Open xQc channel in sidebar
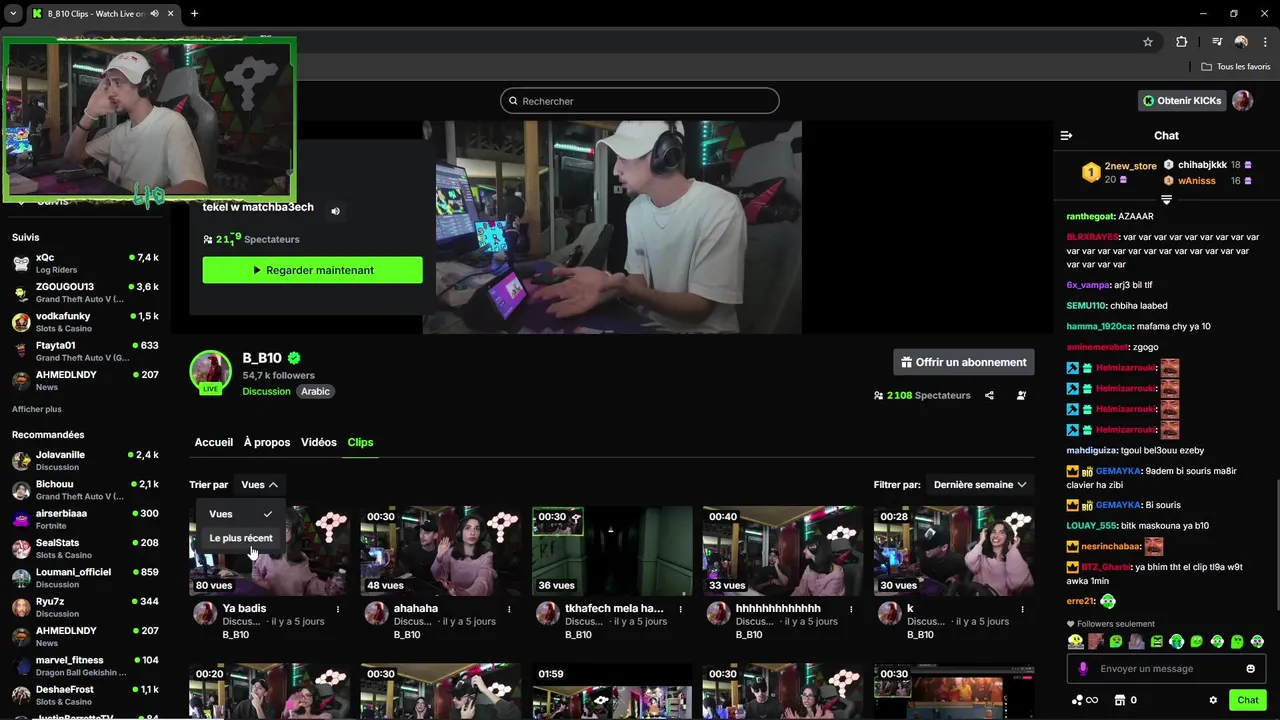Viewport: 1280px width, 720px height. point(85,264)
